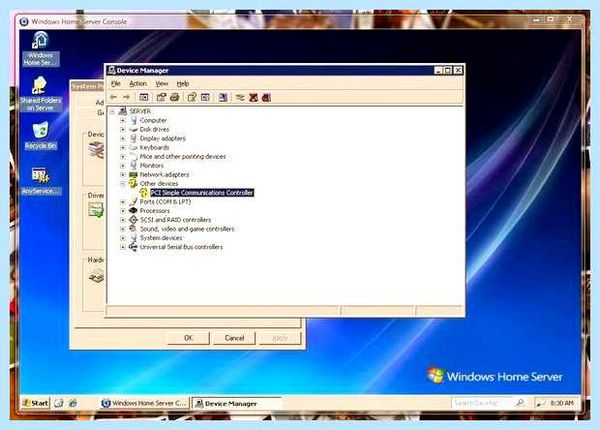Click the toolbar icon right of the Help icon

(205, 97)
